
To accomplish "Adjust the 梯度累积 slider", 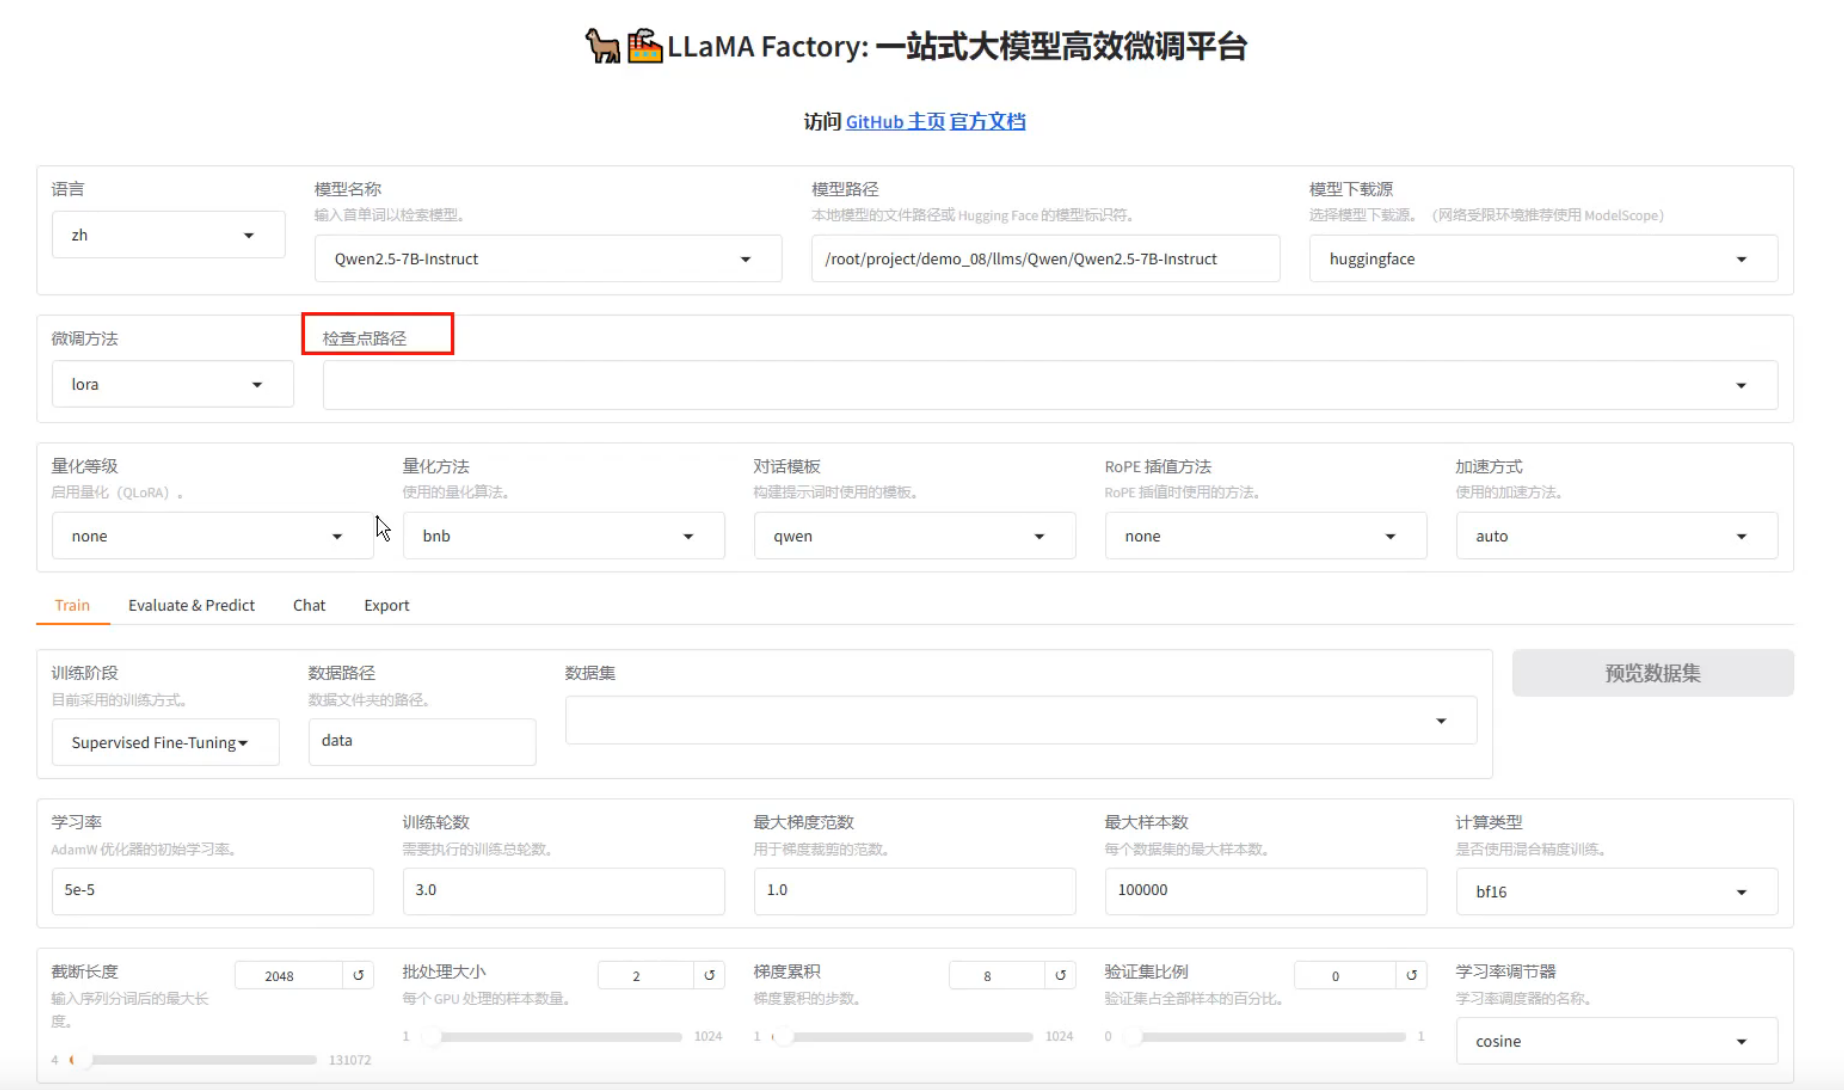I will (x=904, y=1036).
